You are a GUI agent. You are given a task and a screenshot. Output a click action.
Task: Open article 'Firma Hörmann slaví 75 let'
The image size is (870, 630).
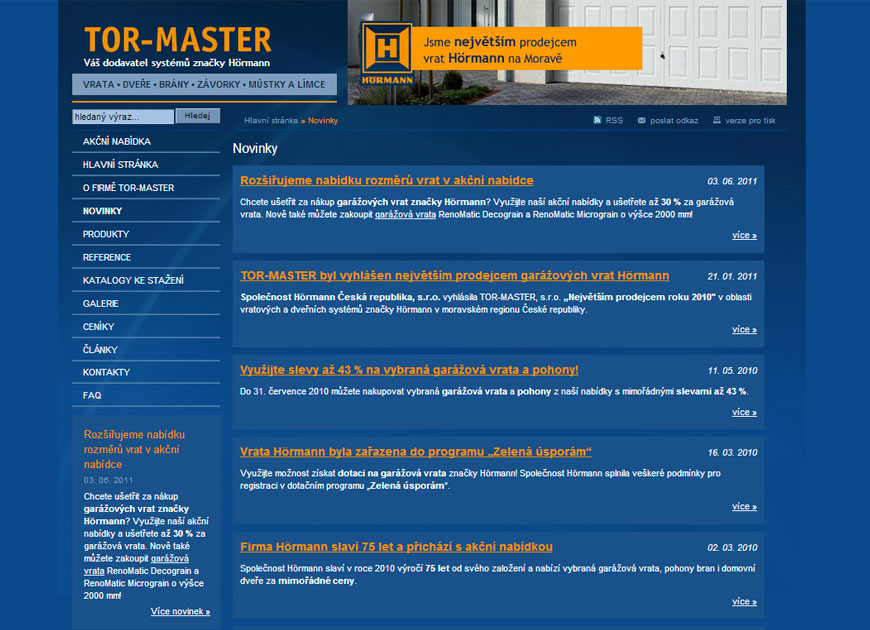pos(396,547)
